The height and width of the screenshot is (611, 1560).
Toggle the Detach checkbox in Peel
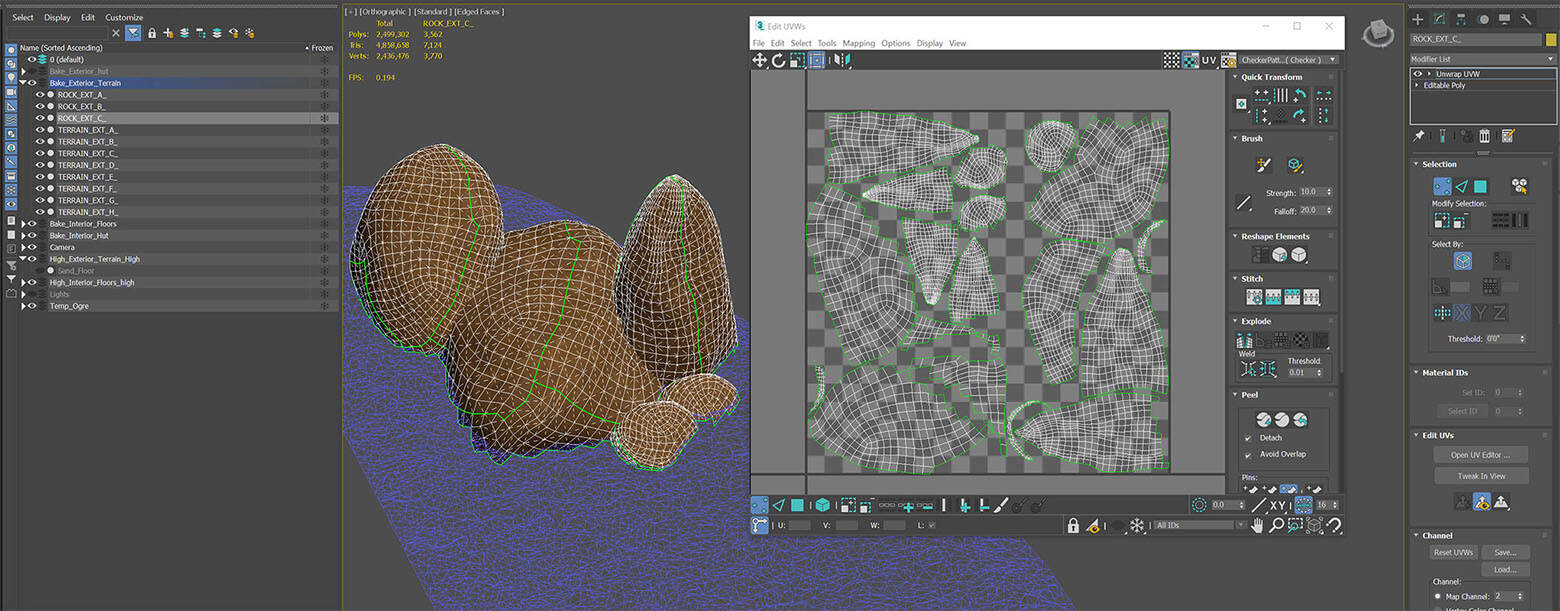pos(1247,438)
